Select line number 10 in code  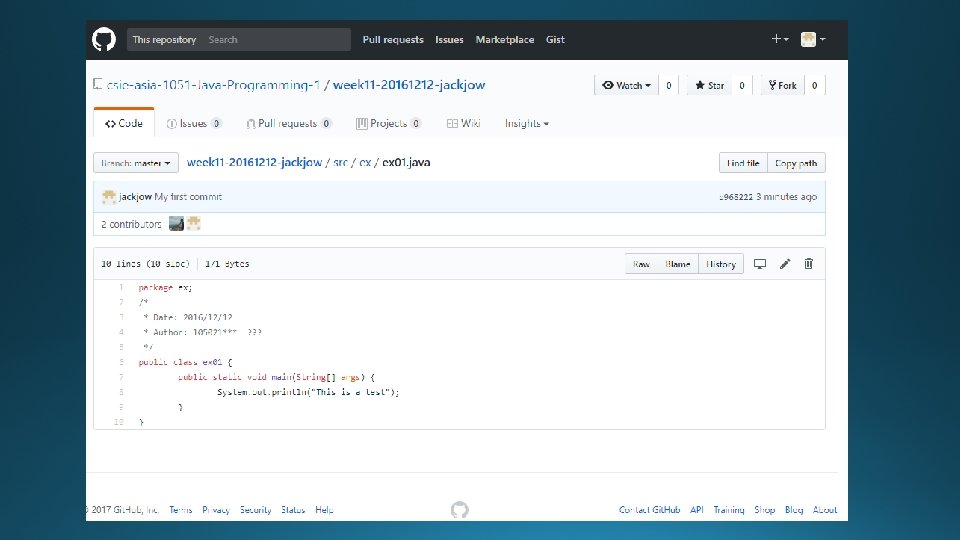click(119, 422)
